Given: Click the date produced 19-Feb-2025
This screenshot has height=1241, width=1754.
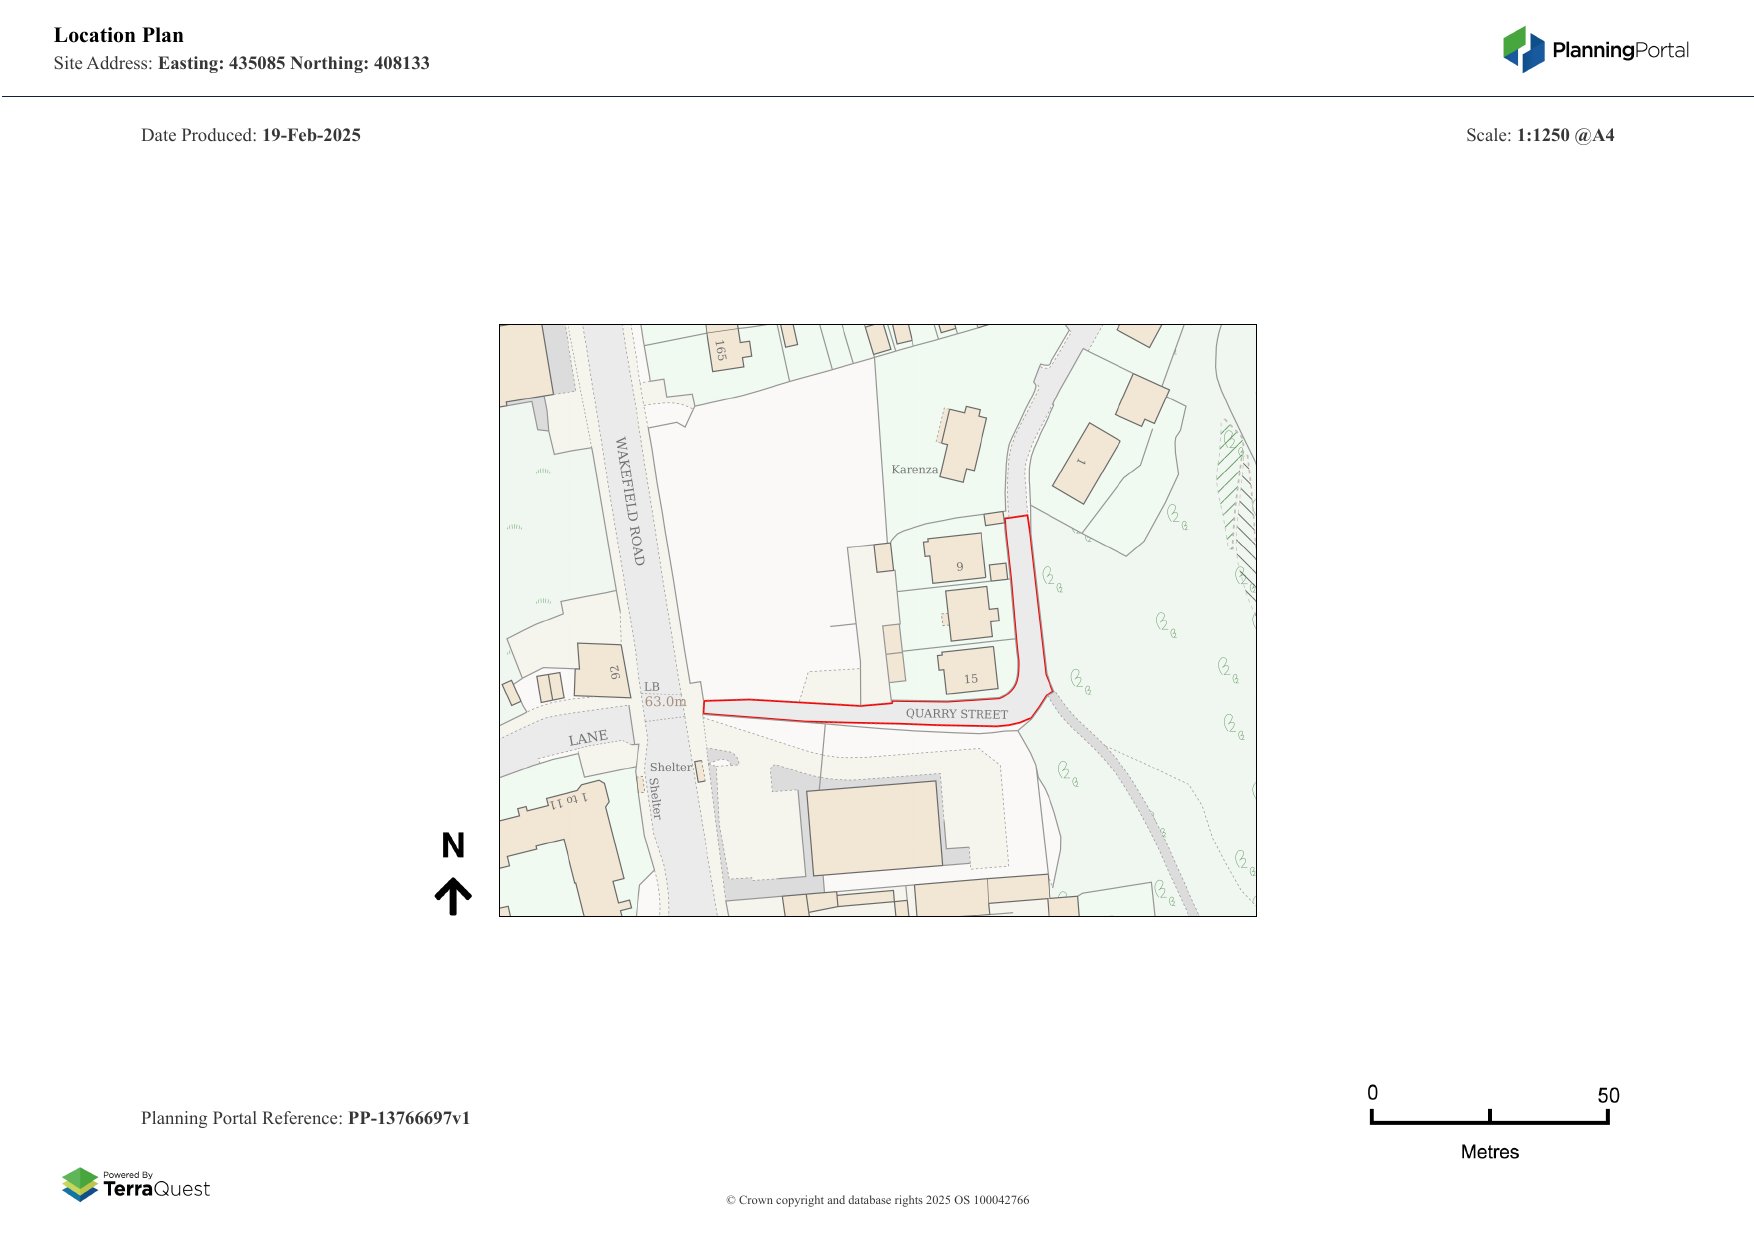Looking at the screenshot, I should click(x=311, y=135).
